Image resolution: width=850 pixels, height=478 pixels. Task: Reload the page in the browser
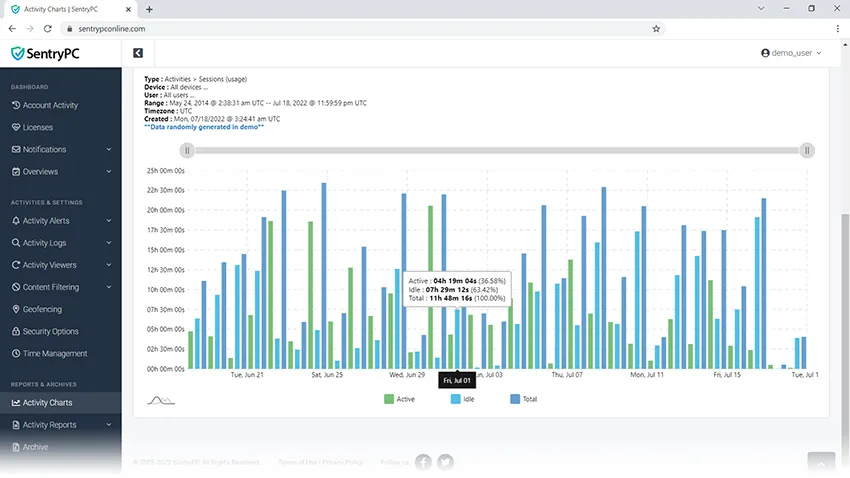point(48,29)
